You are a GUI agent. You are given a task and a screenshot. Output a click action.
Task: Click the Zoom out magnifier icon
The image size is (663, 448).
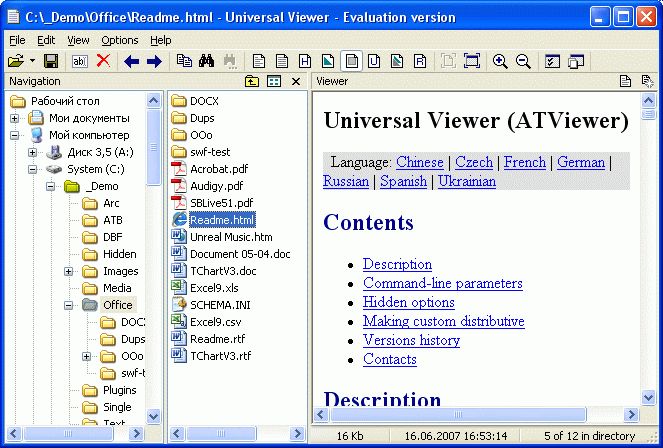coord(522,62)
